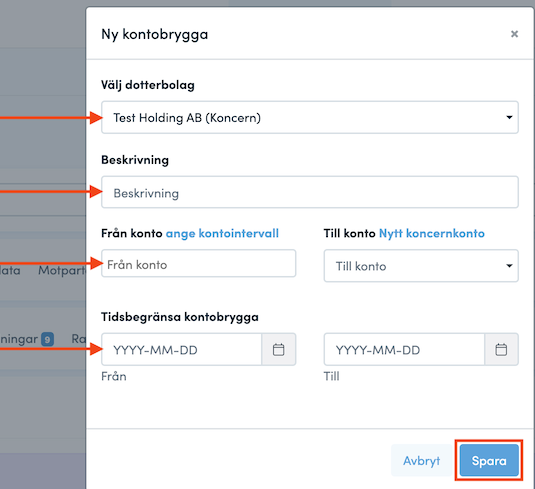
Task: Open the Nytt koncernkonto link
Action: pos(432,233)
